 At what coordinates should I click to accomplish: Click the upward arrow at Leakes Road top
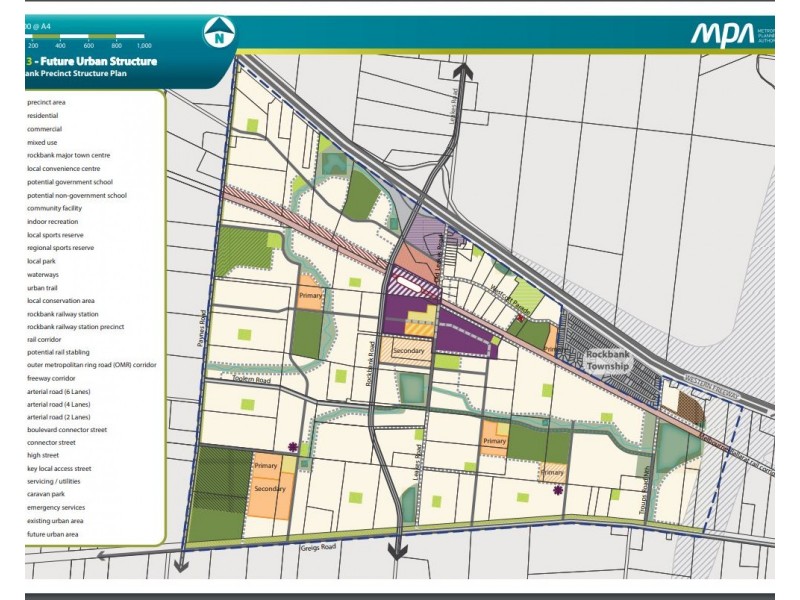tap(466, 72)
